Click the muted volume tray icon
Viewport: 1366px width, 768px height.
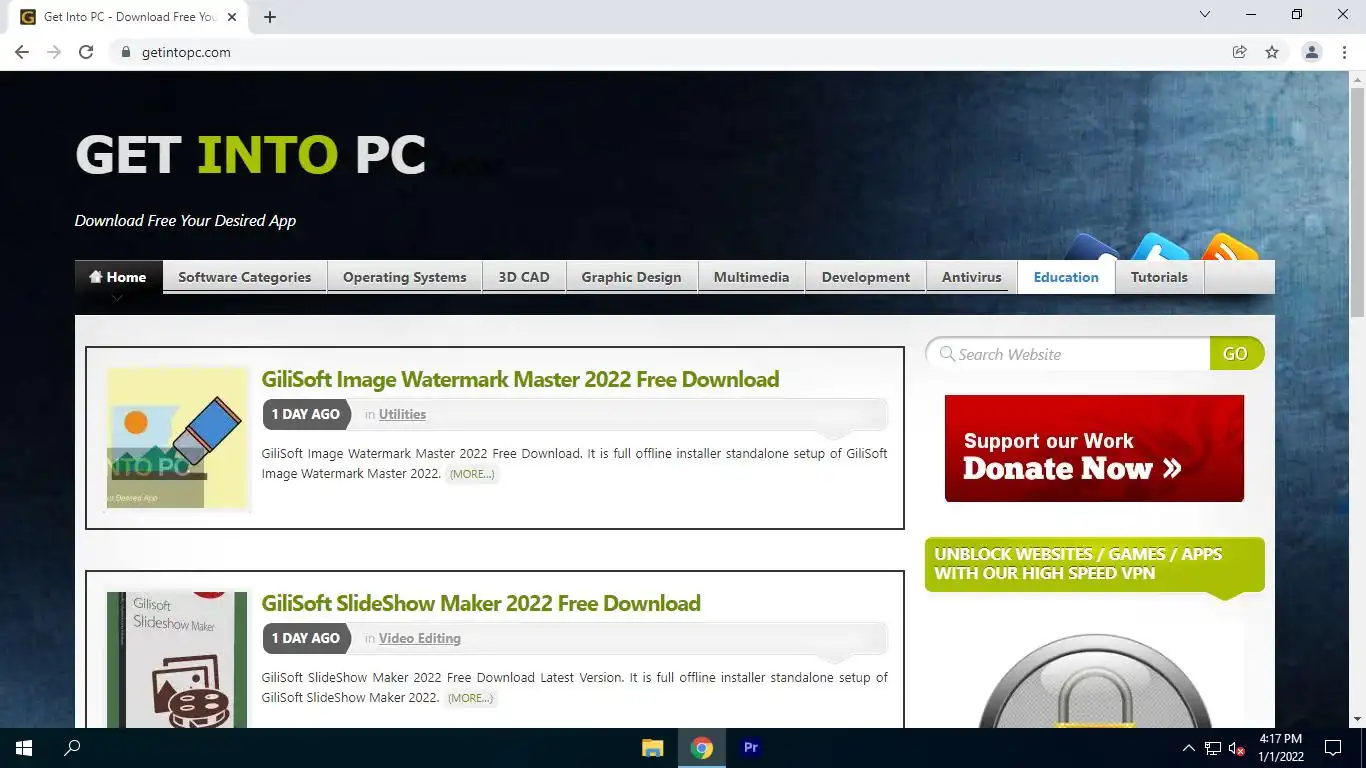[x=1237, y=748]
